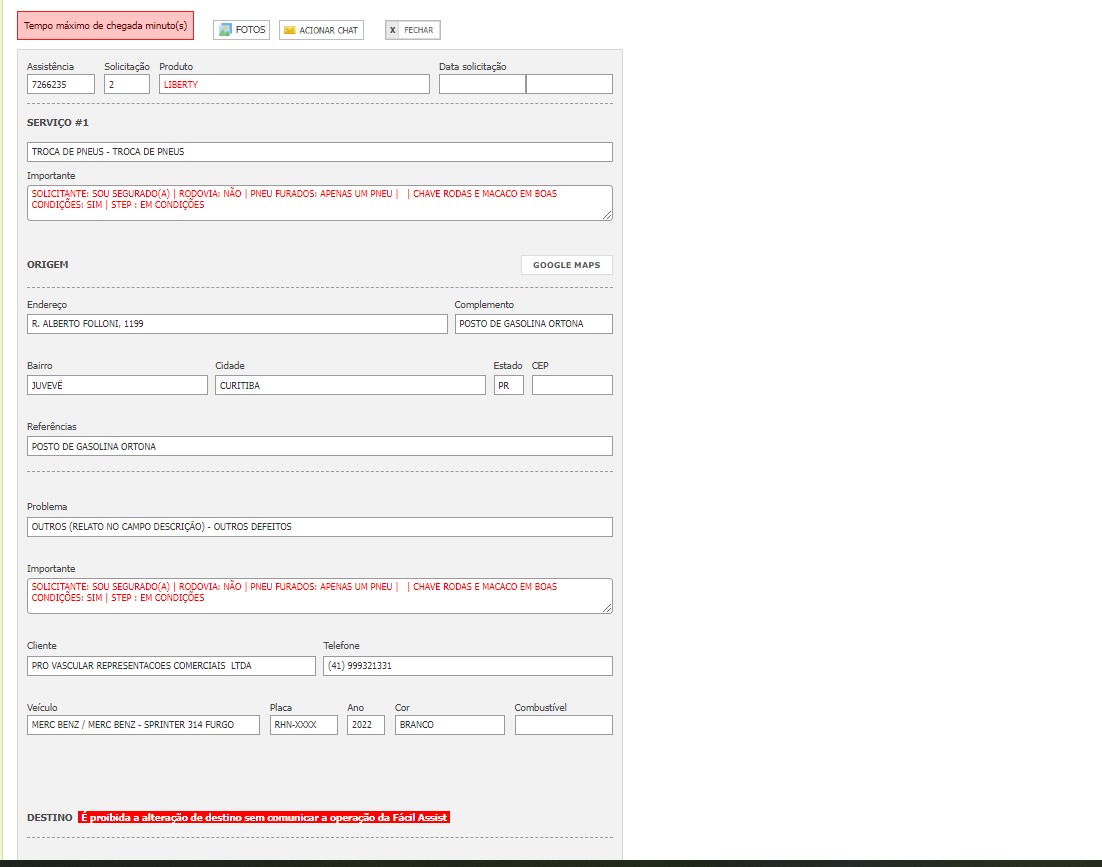Click the ACIONAR CHAT button
The width and height of the screenshot is (1102, 867).
pyautogui.click(x=321, y=30)
